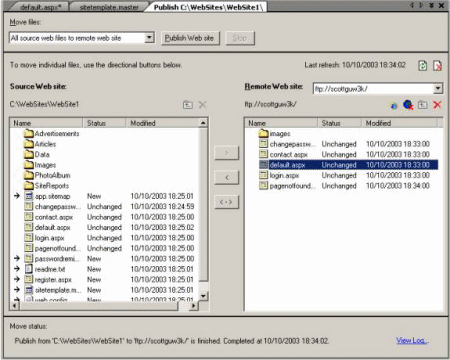Open the View Log link
This screenshot has width=450, height=360.
pyautogui.click(x=412, y=340)
